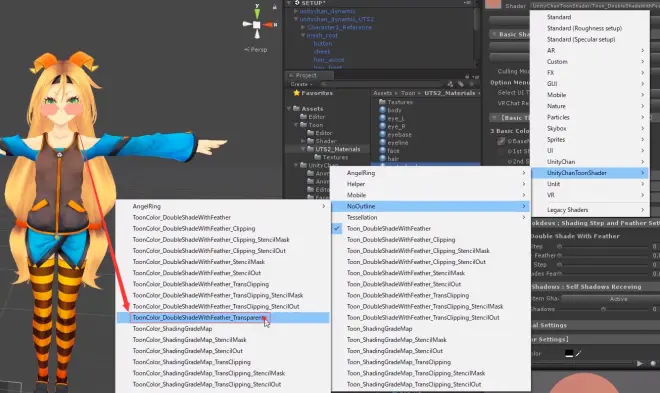Expand the unitychan_dynamic object
The width and height of the screenshot is (660, 393).
click(296, 11)
